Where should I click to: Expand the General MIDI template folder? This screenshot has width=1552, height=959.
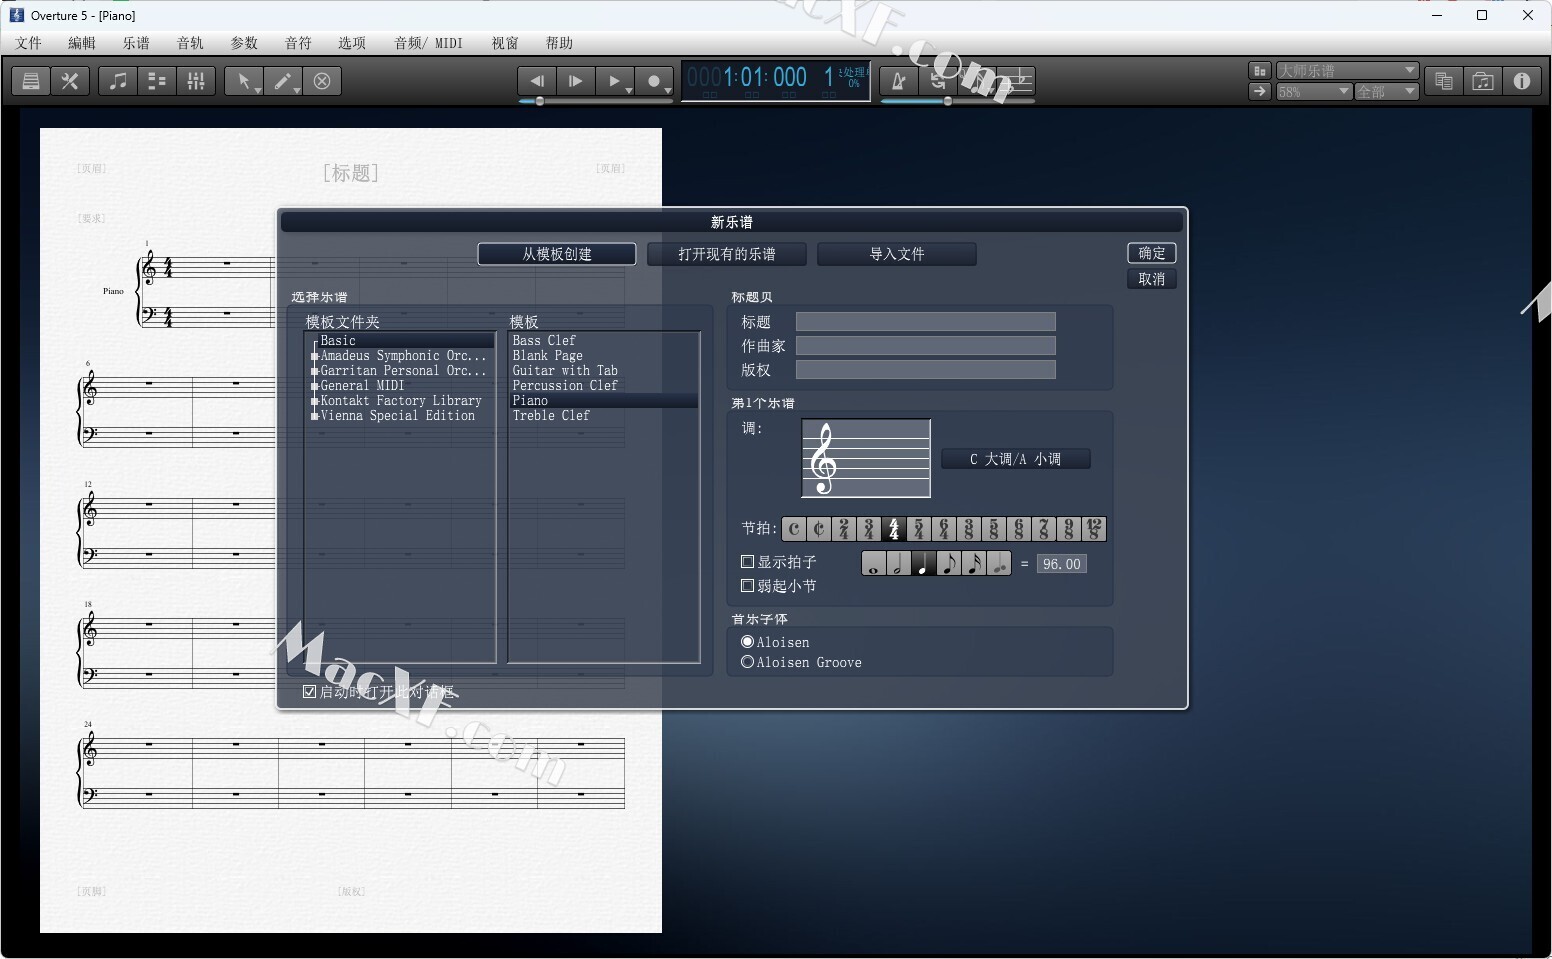pyautogui.click(x=315, y=386)
